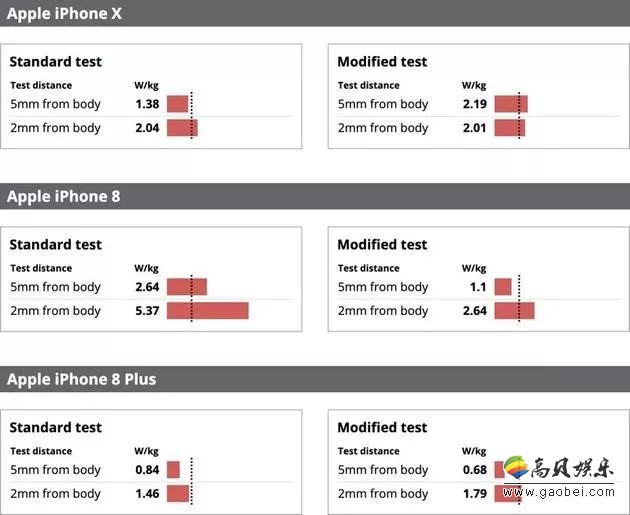The image size is (630, 515).
Task: Click the 2.04 value in iPhone X panel
Action: pos(147,128)
